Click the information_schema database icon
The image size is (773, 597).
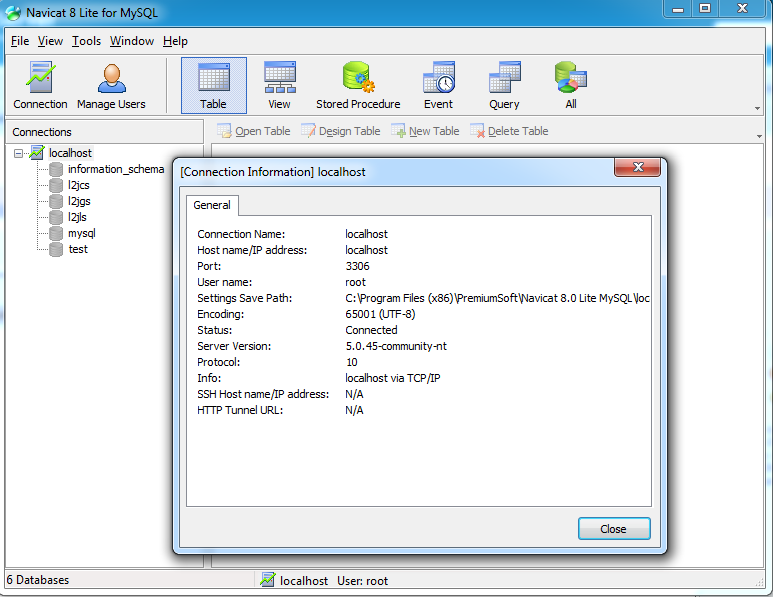(56, 169)
